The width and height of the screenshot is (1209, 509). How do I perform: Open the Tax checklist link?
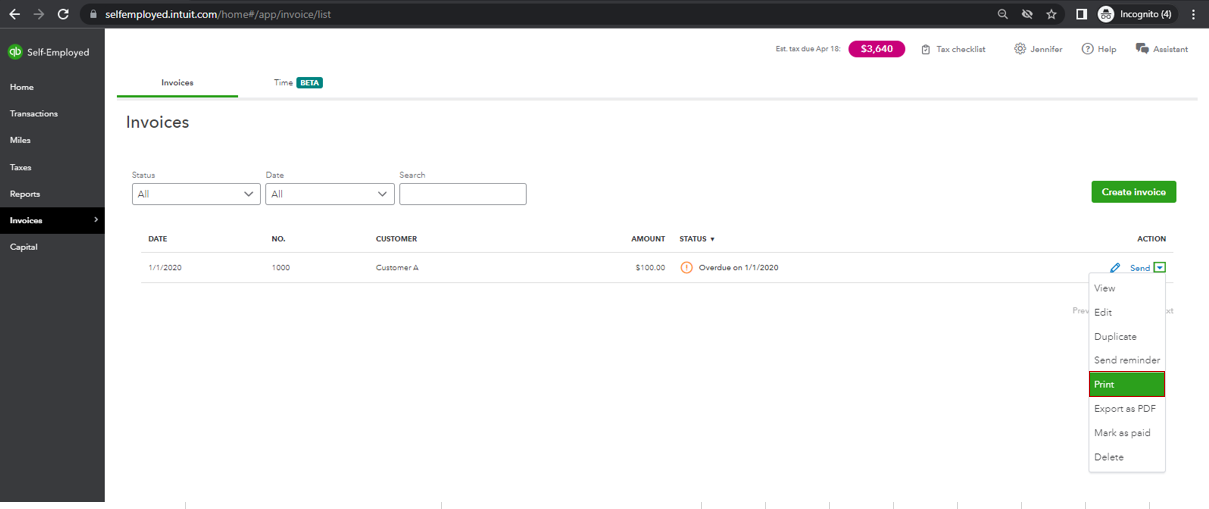(x=961, y=49)
